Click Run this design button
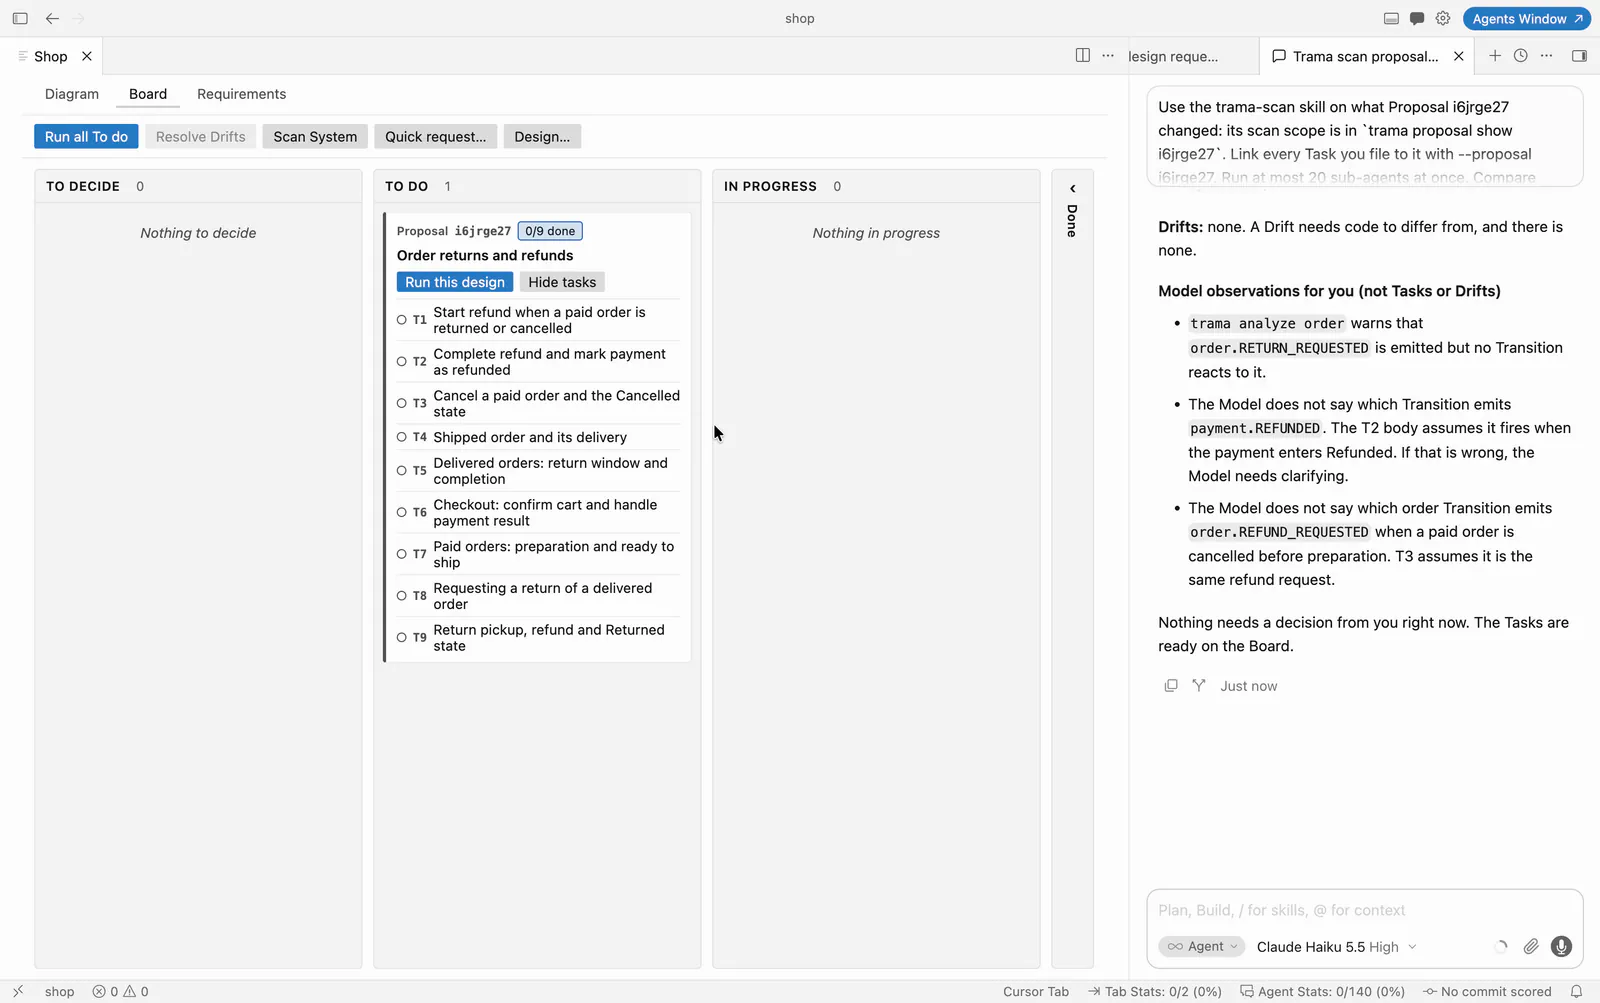 [455, 282]
